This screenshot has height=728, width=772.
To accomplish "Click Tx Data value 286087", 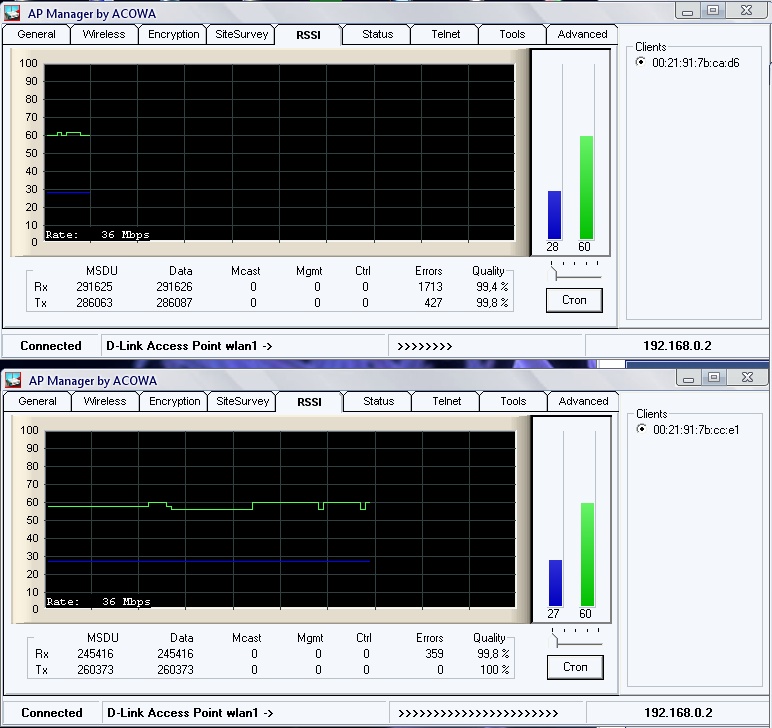I will point(174,303).
